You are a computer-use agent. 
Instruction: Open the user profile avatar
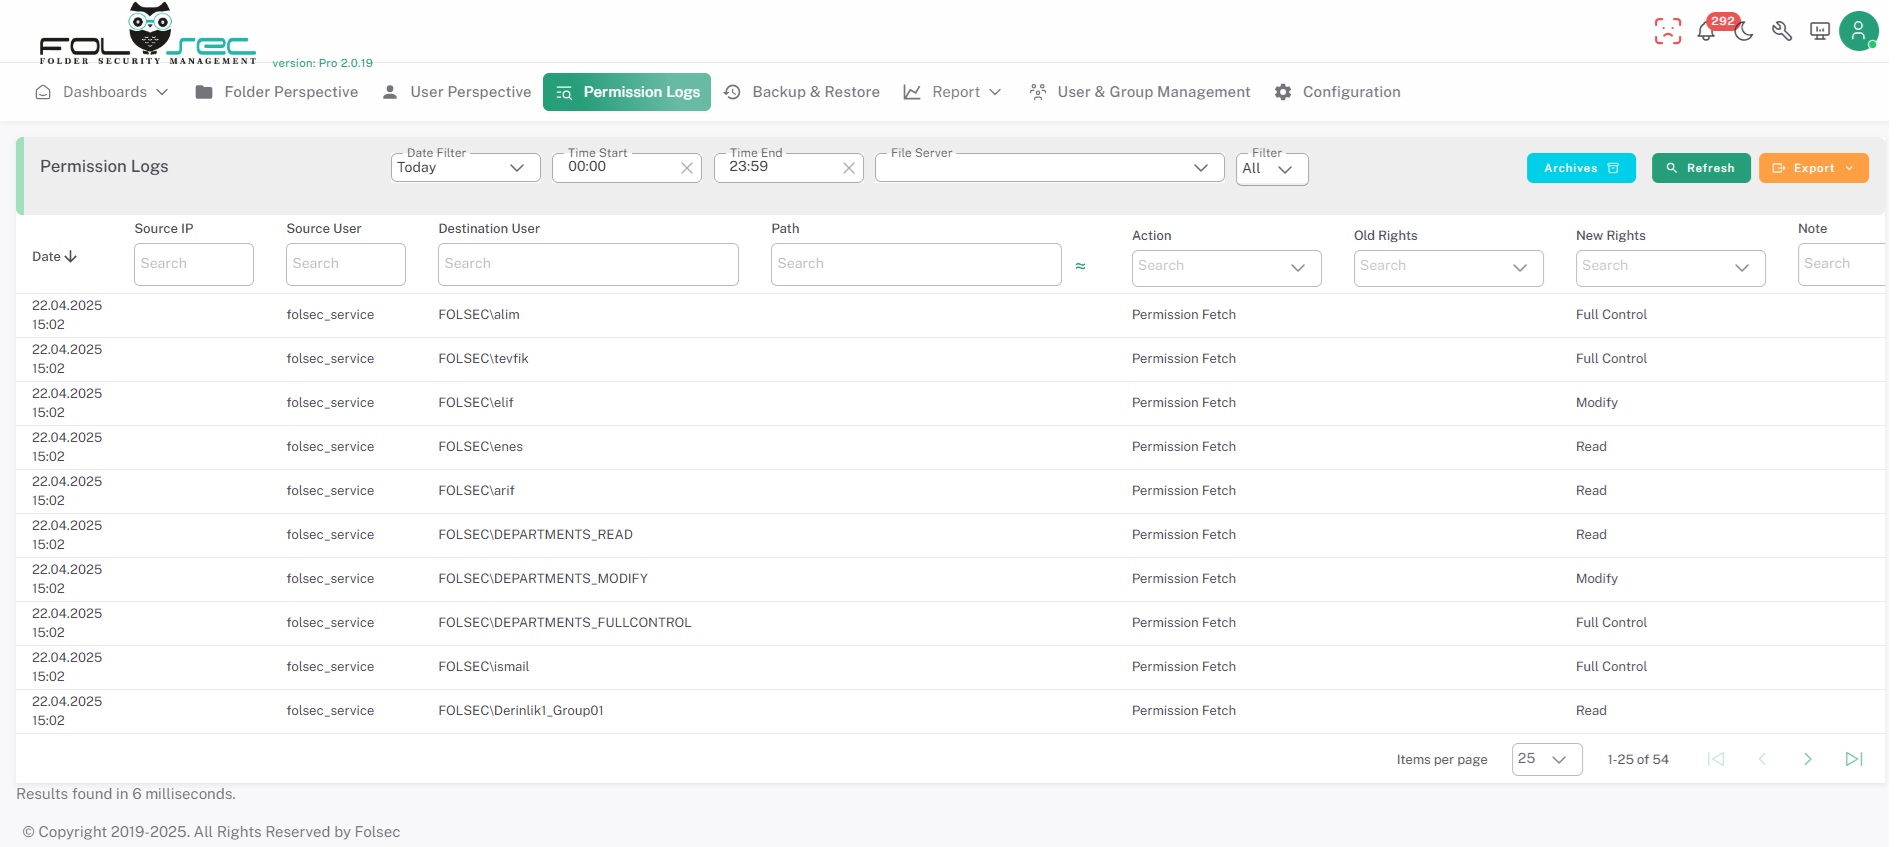(x=1857, y=31)
